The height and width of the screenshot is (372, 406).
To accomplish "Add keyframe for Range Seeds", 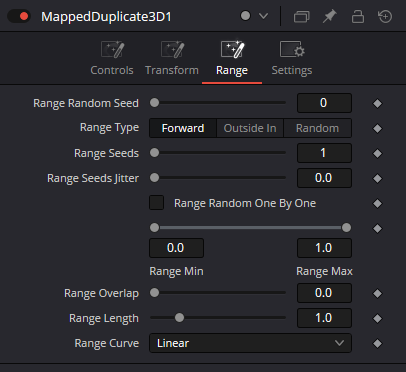I will point(377,153).
